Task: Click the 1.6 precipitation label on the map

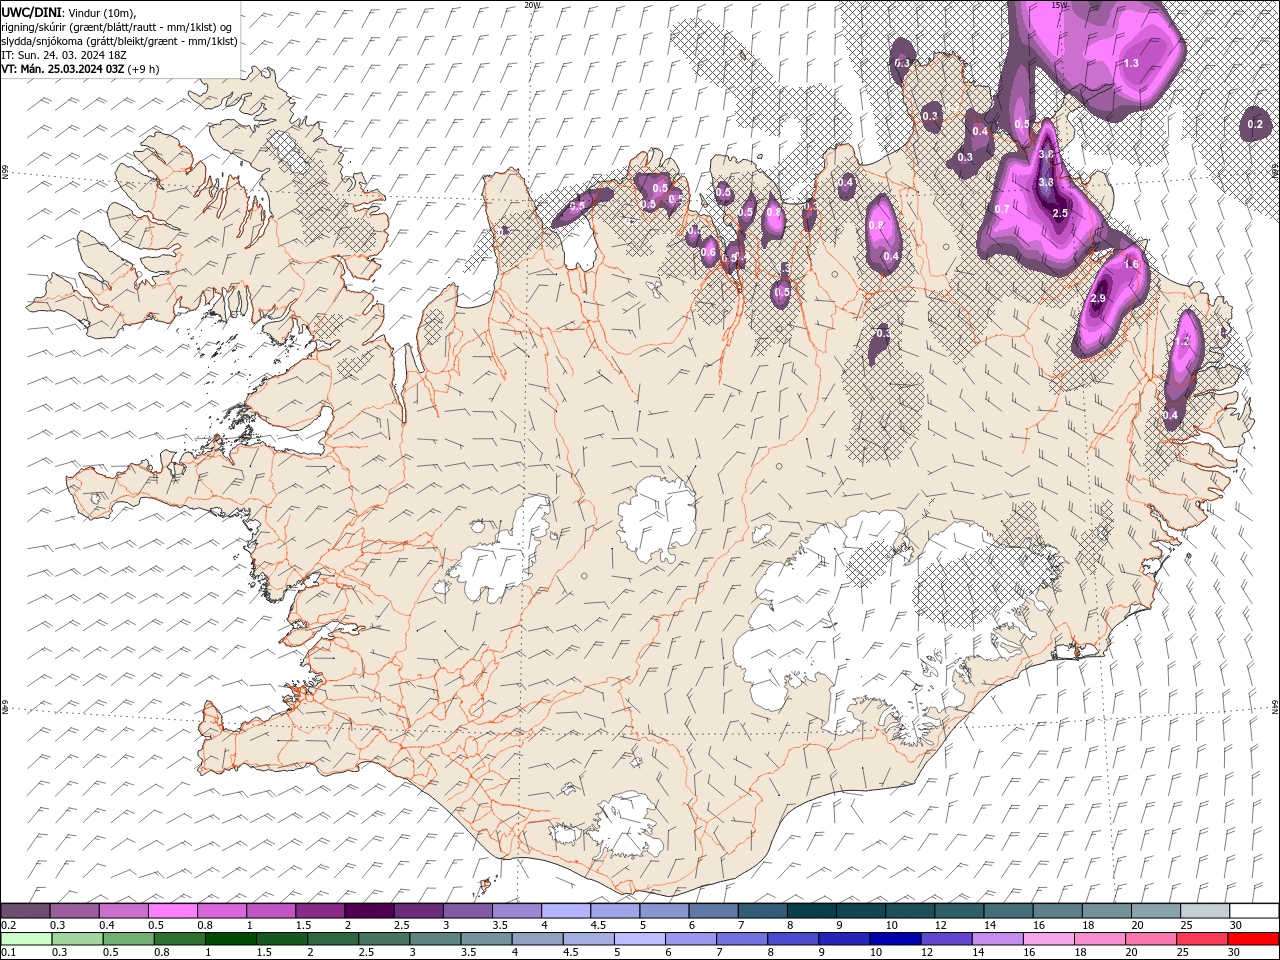Action: 1131,265
